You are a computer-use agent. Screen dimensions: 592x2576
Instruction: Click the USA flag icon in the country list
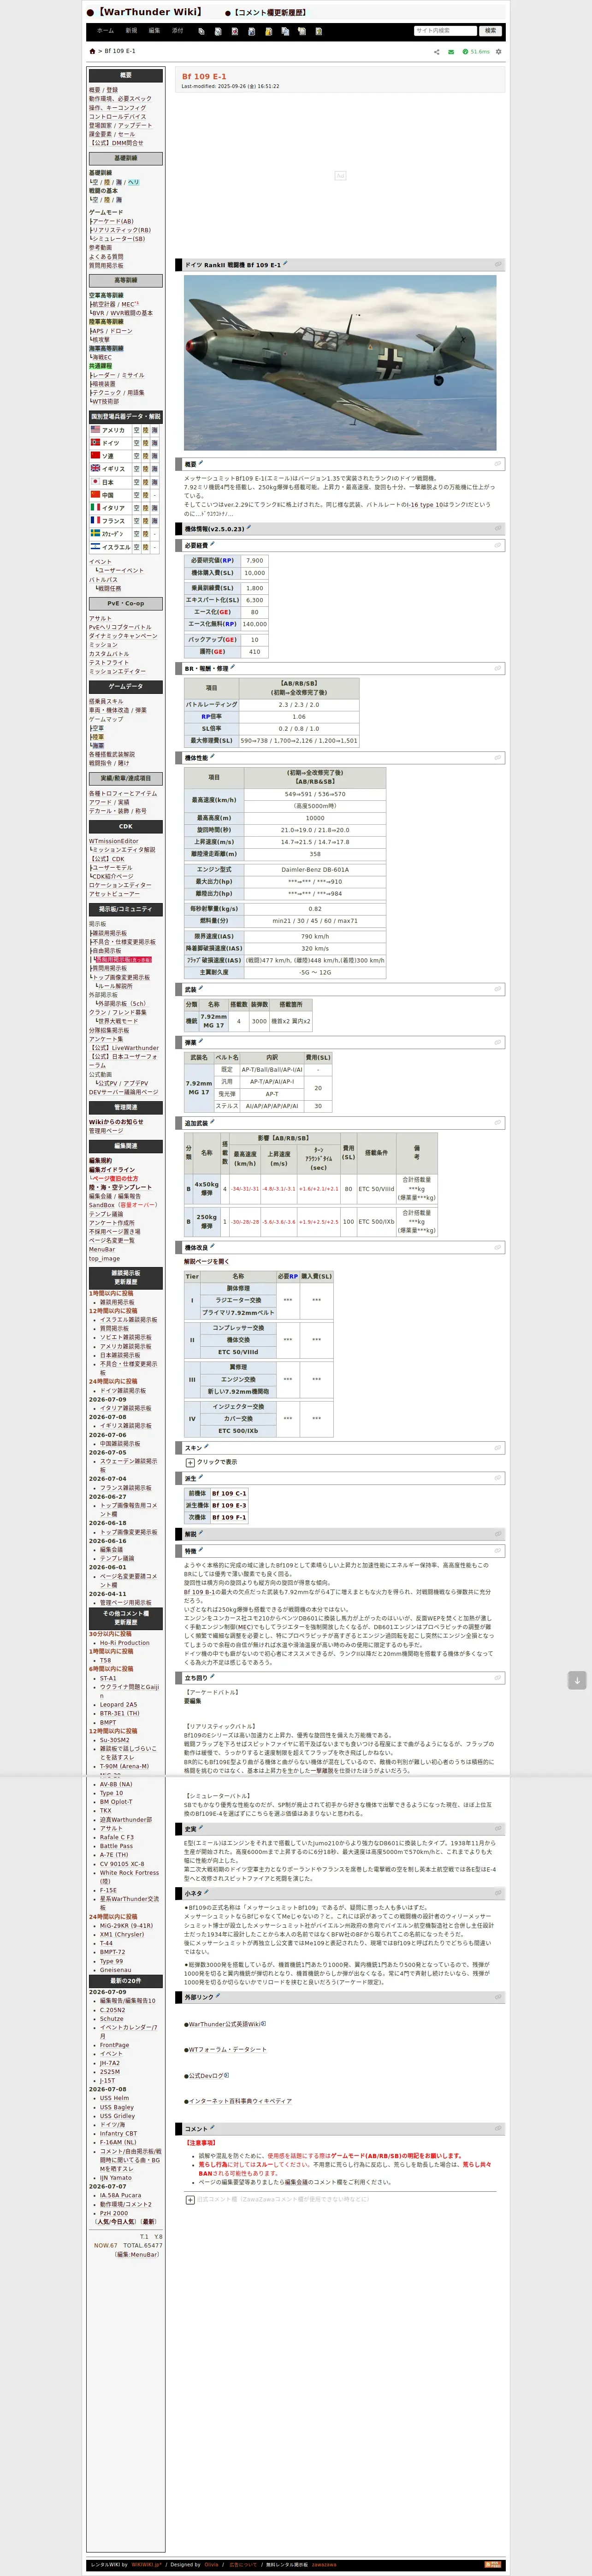tap(95, 429)
